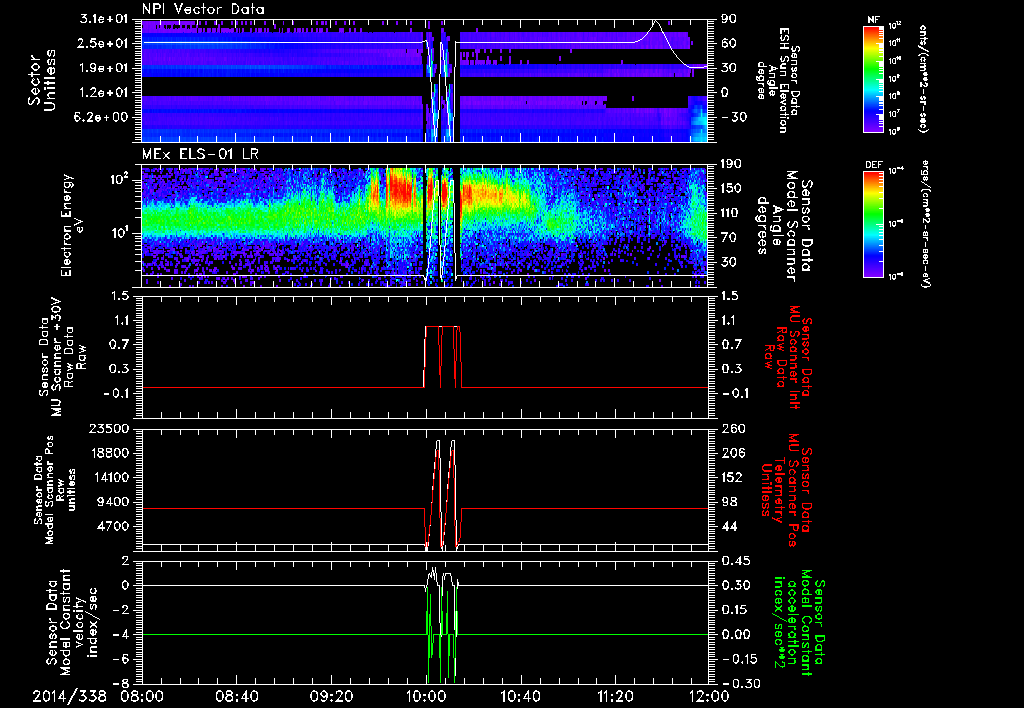This screenshot has width=1024, height=708.
Task: Click the 3.1e+01 sector tick value
Action: (105, 19)
